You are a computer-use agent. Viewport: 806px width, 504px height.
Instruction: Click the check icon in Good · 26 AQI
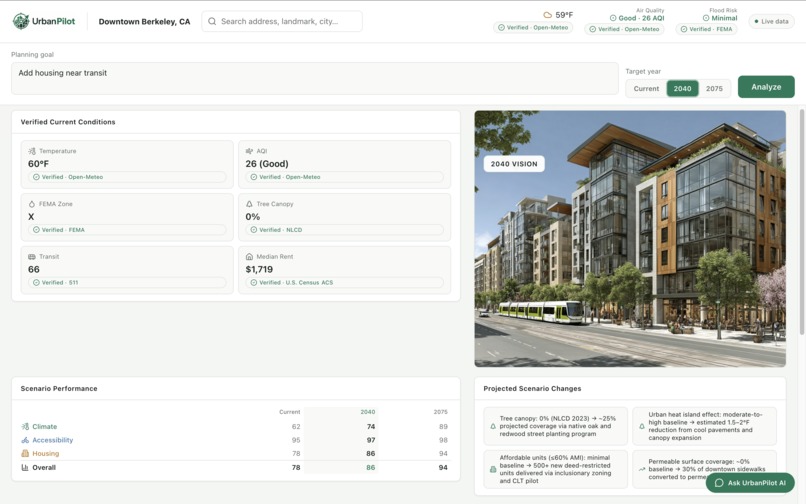(613, 18)
